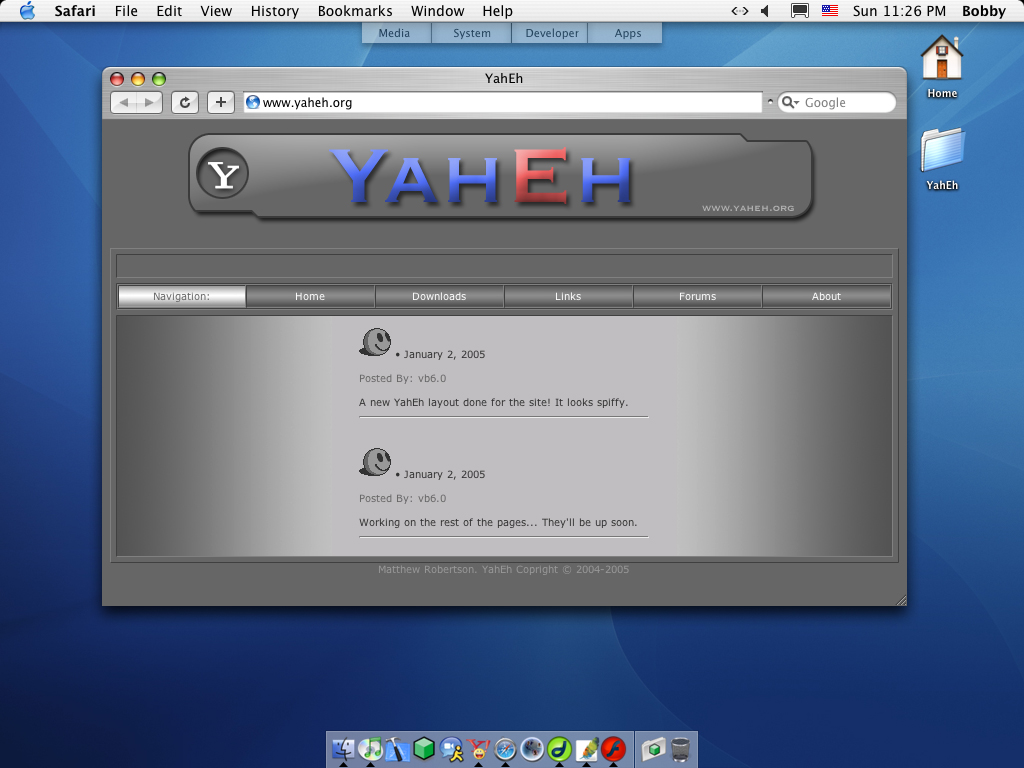1024x768 pixels.
Task: Click smiley icon above the spiffy layout post
Action: coord(376,342)
